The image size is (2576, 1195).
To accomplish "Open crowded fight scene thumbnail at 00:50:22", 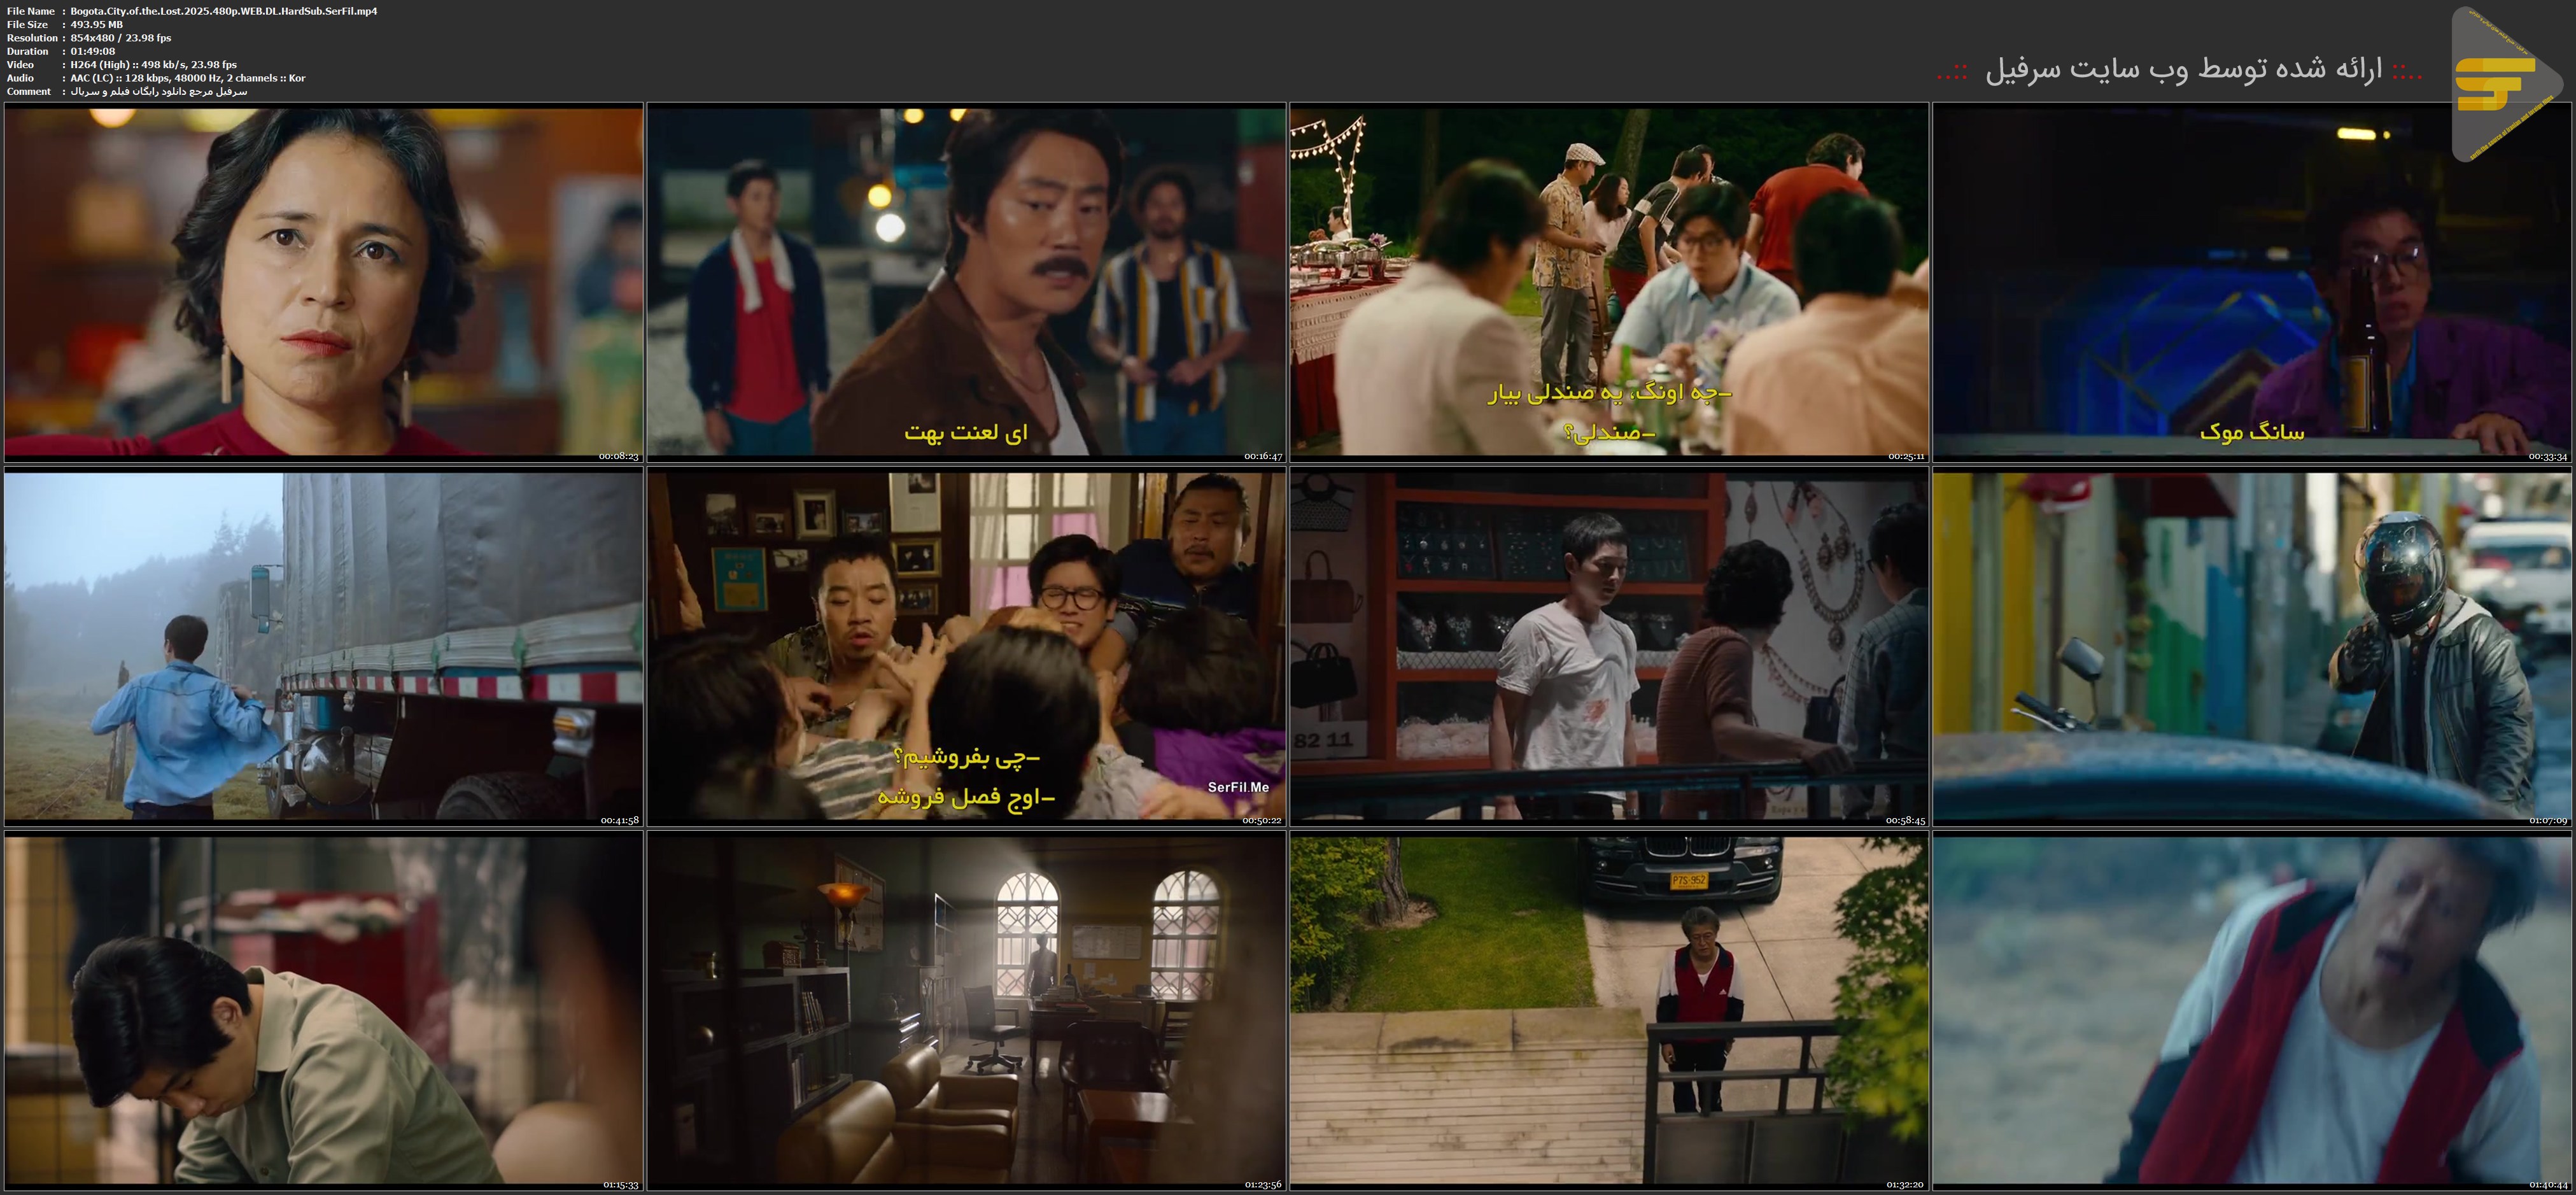I will (966, 648).
